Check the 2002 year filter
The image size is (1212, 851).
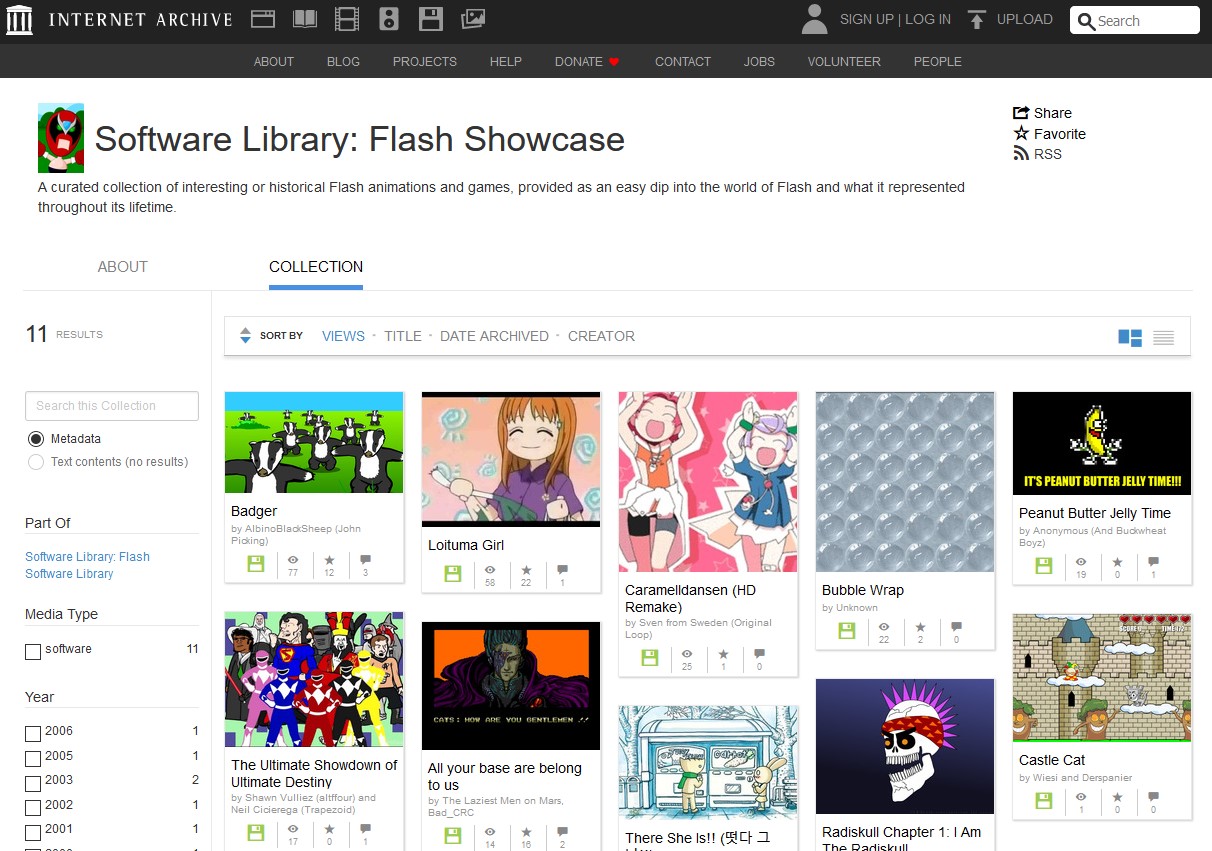click(x=33, y=808)
